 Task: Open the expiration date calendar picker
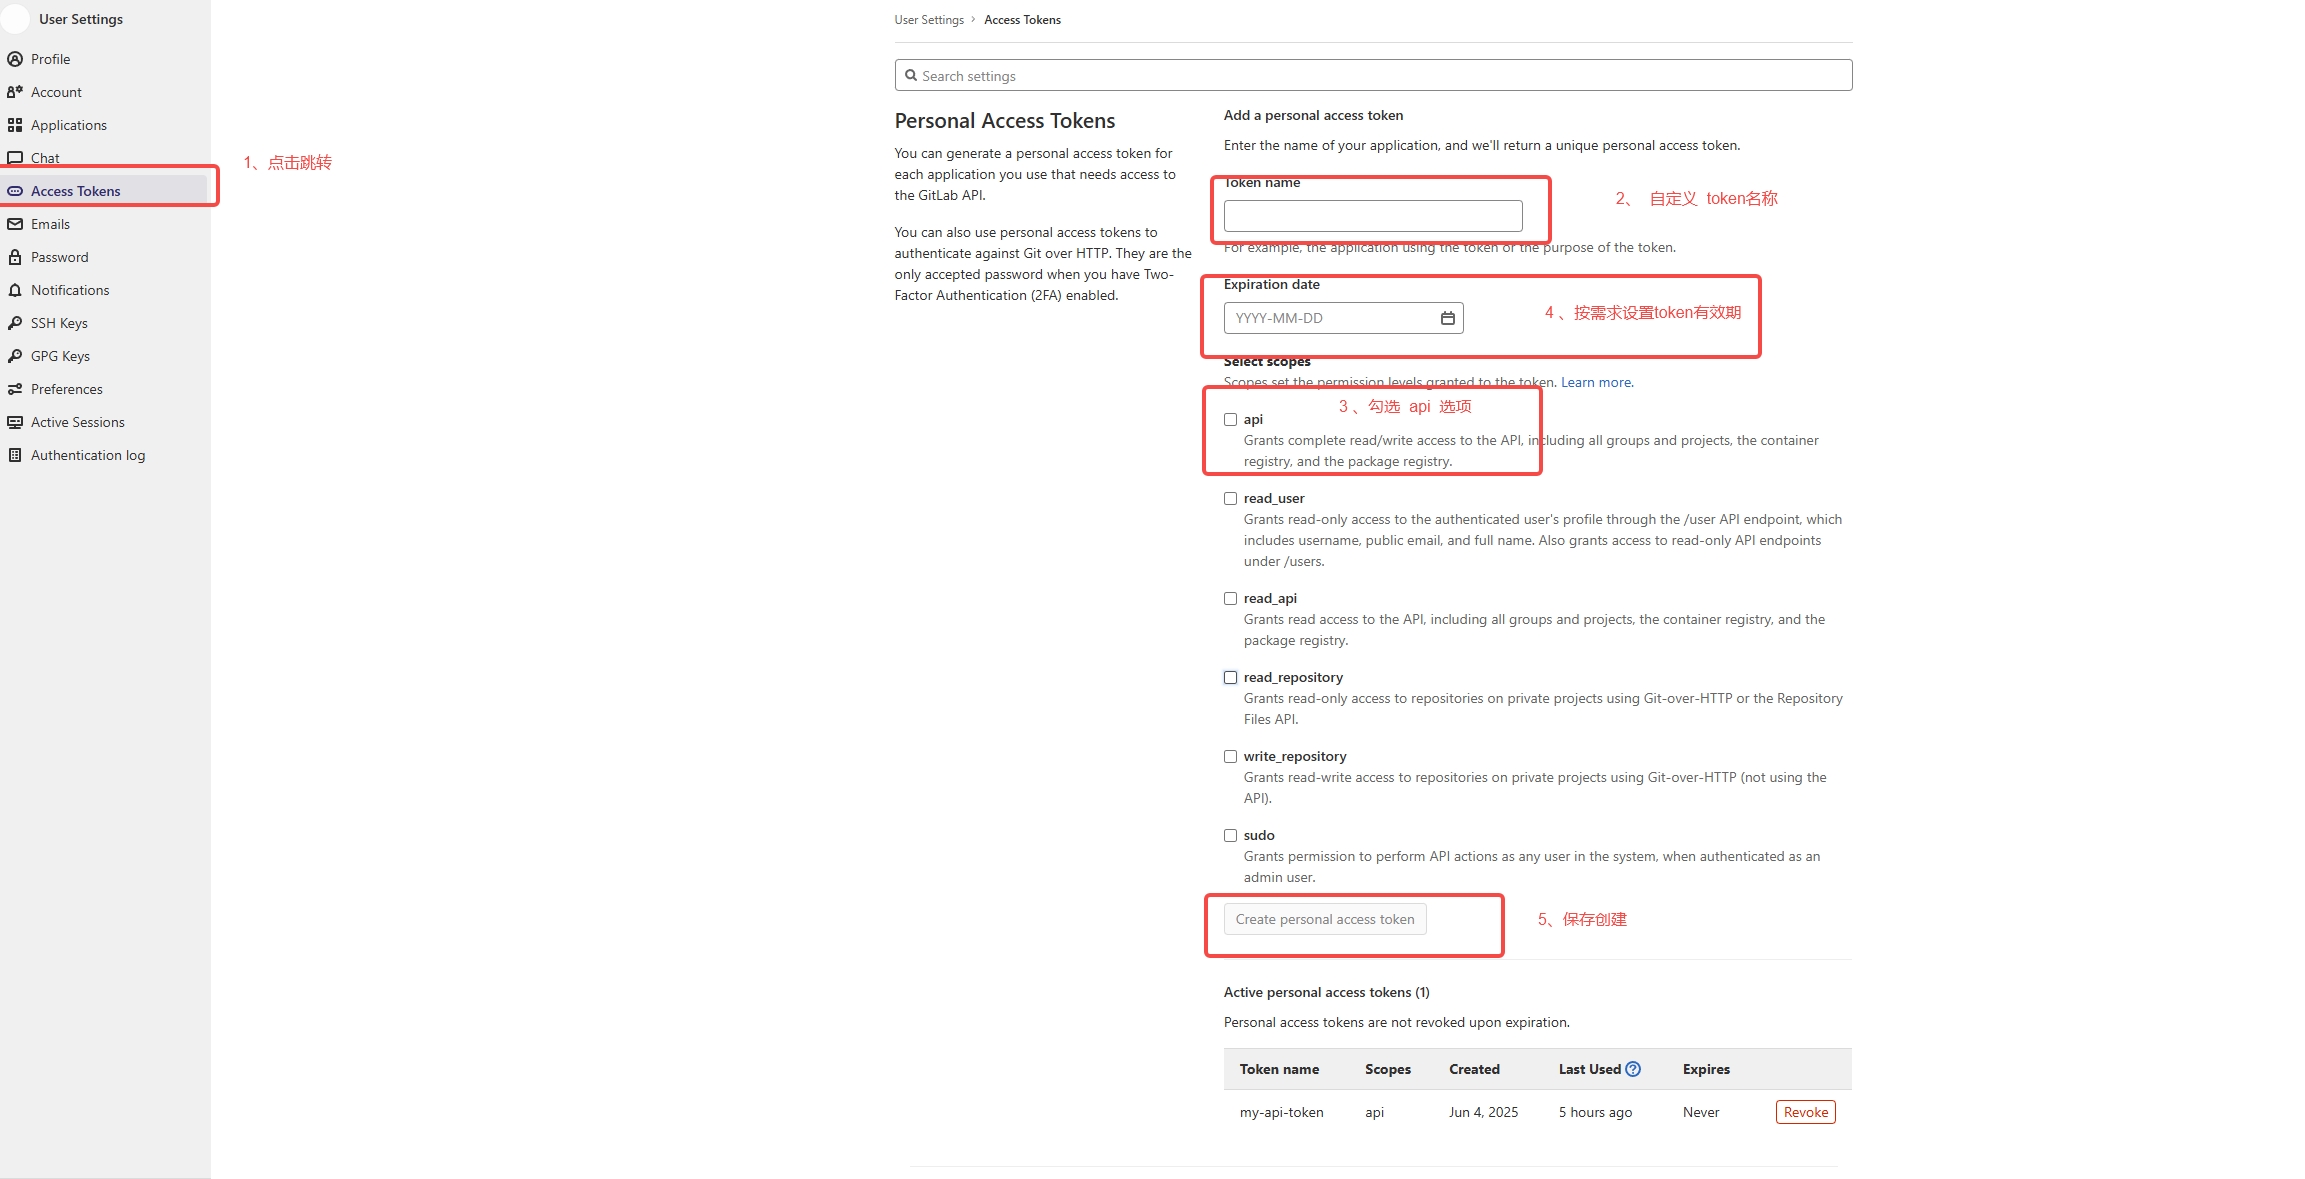pyautogui.click(x=1447, y=318)
